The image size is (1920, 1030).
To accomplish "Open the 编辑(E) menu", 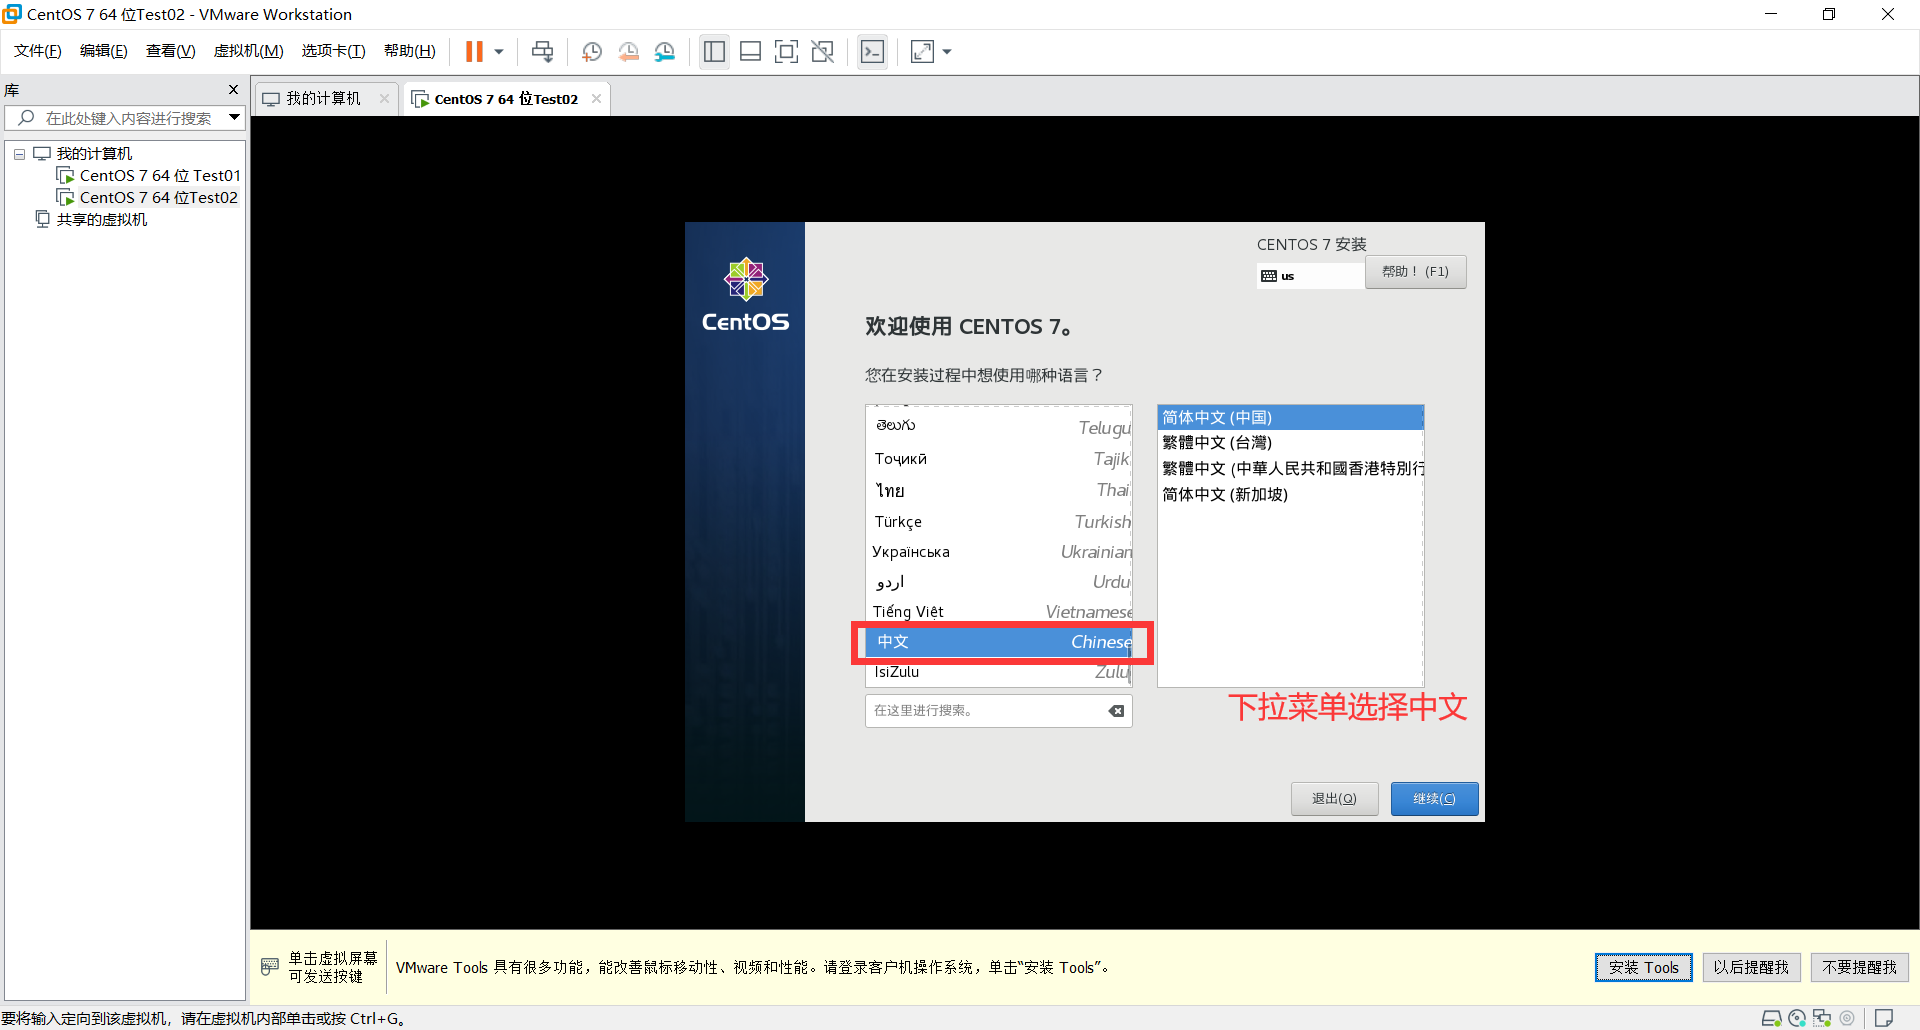I will (104, 51).
